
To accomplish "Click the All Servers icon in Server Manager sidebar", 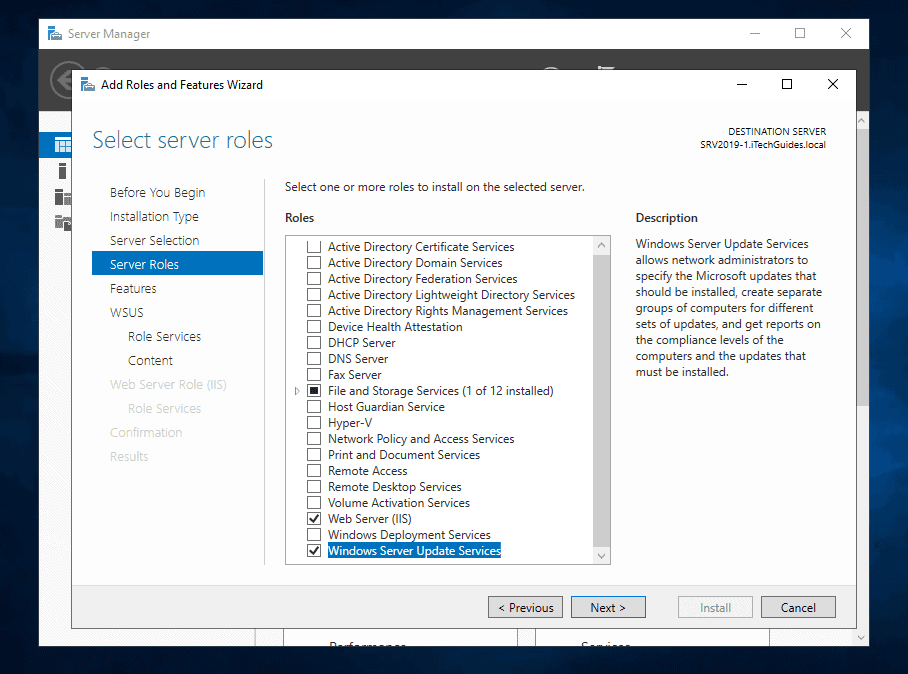I will click(x=62, y=196).
